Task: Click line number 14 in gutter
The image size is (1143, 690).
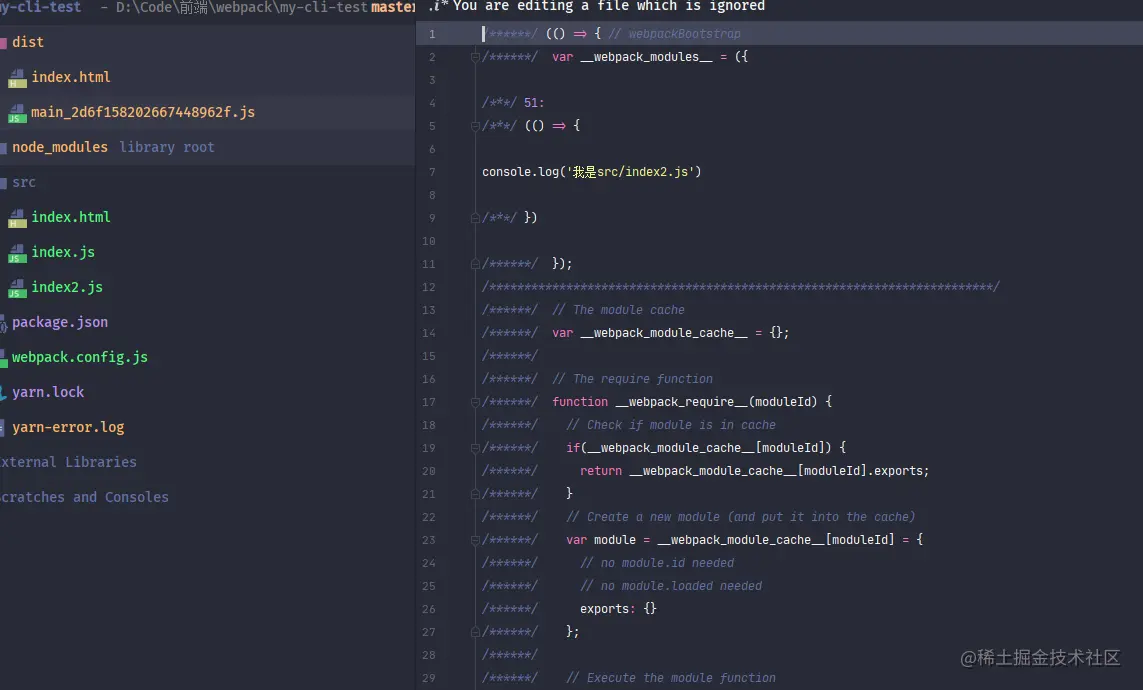Action: click(x=429, y=333)
